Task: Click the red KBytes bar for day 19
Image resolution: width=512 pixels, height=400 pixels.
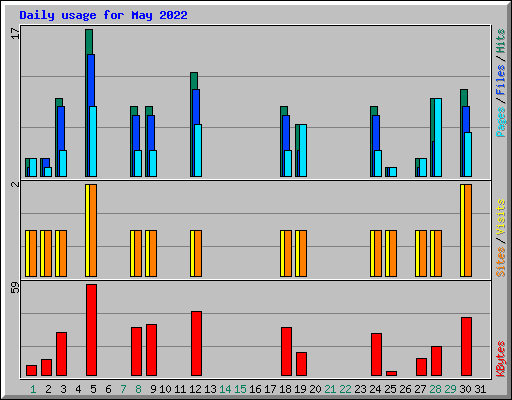Action: (x=301, y=364)
